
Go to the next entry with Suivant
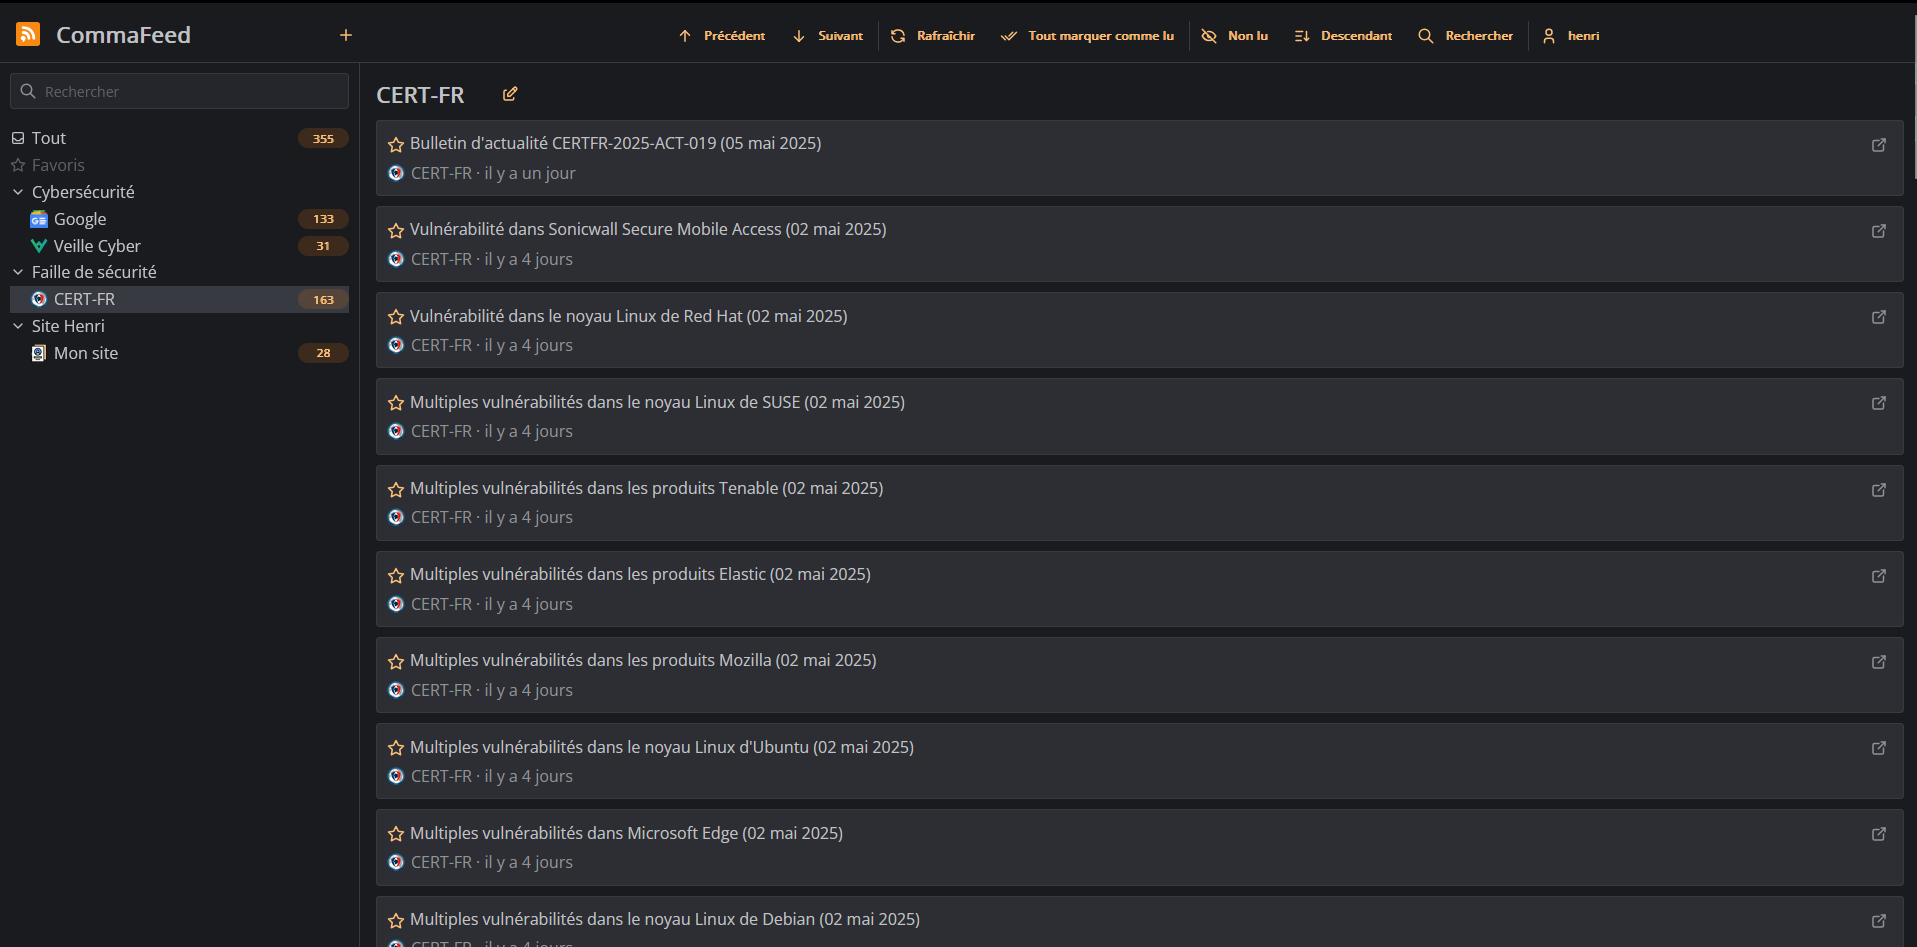click(827, 36)
